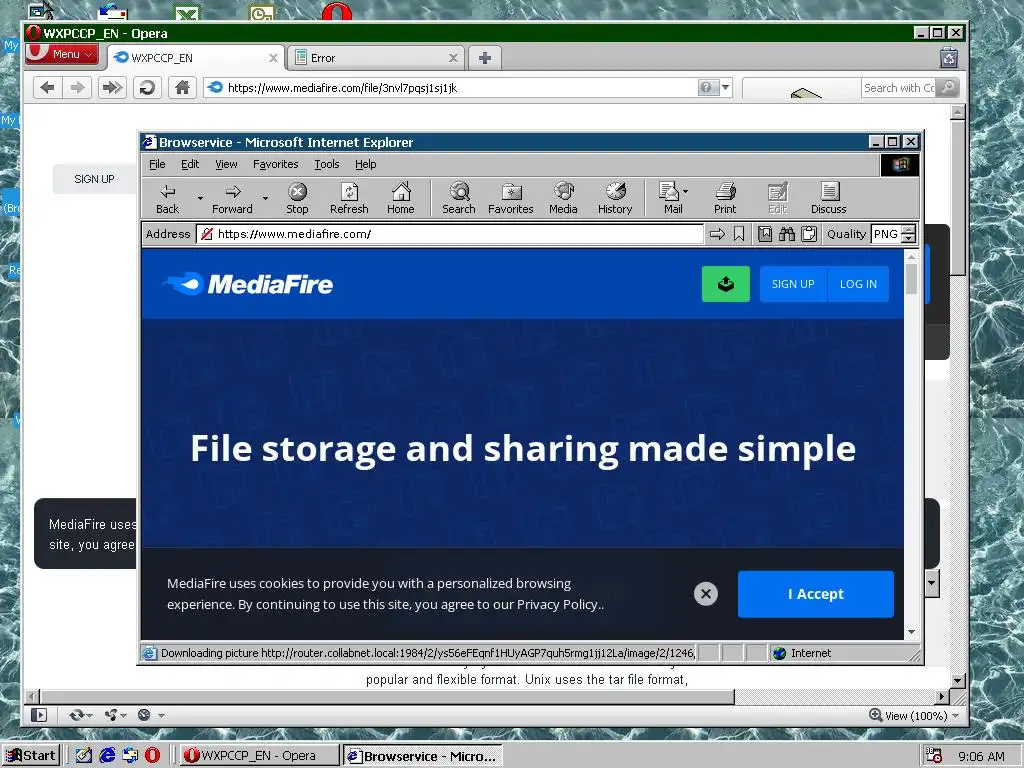Screen dimensions: 1024x768
Task: Open the Opera Unite dropdown in status bar
Action: click(x=115, y=715)
